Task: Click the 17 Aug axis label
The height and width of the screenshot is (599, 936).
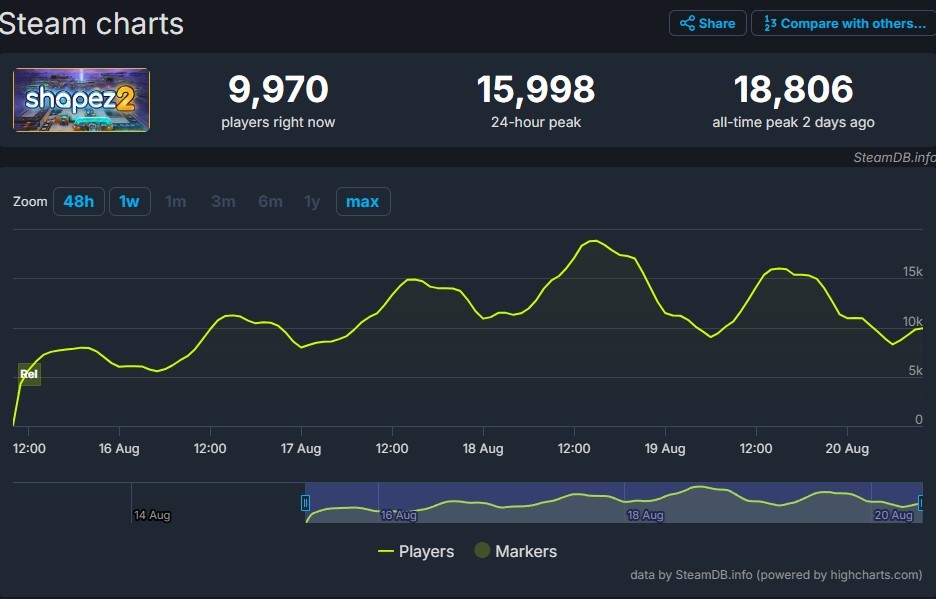Action: pos(301,449)
